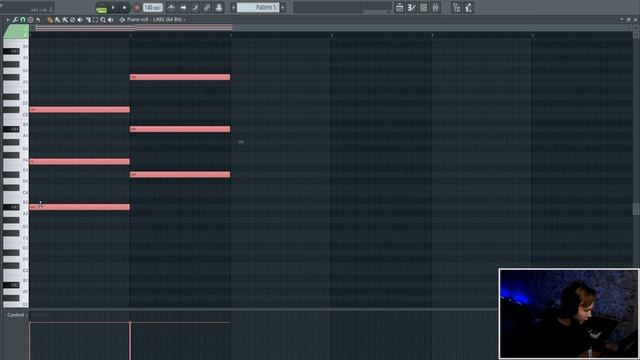Open the Control lane selector
Image resolution: width=640 pixels, height=360 pixels.
pyautogui.click(x=16, y=315)
